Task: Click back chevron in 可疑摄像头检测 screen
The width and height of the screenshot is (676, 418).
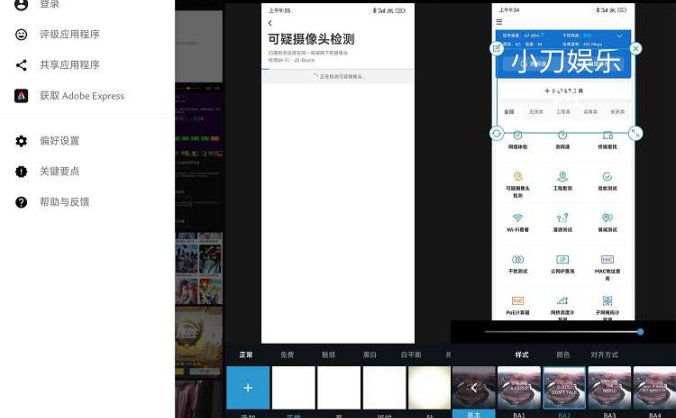Action: point(270,23)
